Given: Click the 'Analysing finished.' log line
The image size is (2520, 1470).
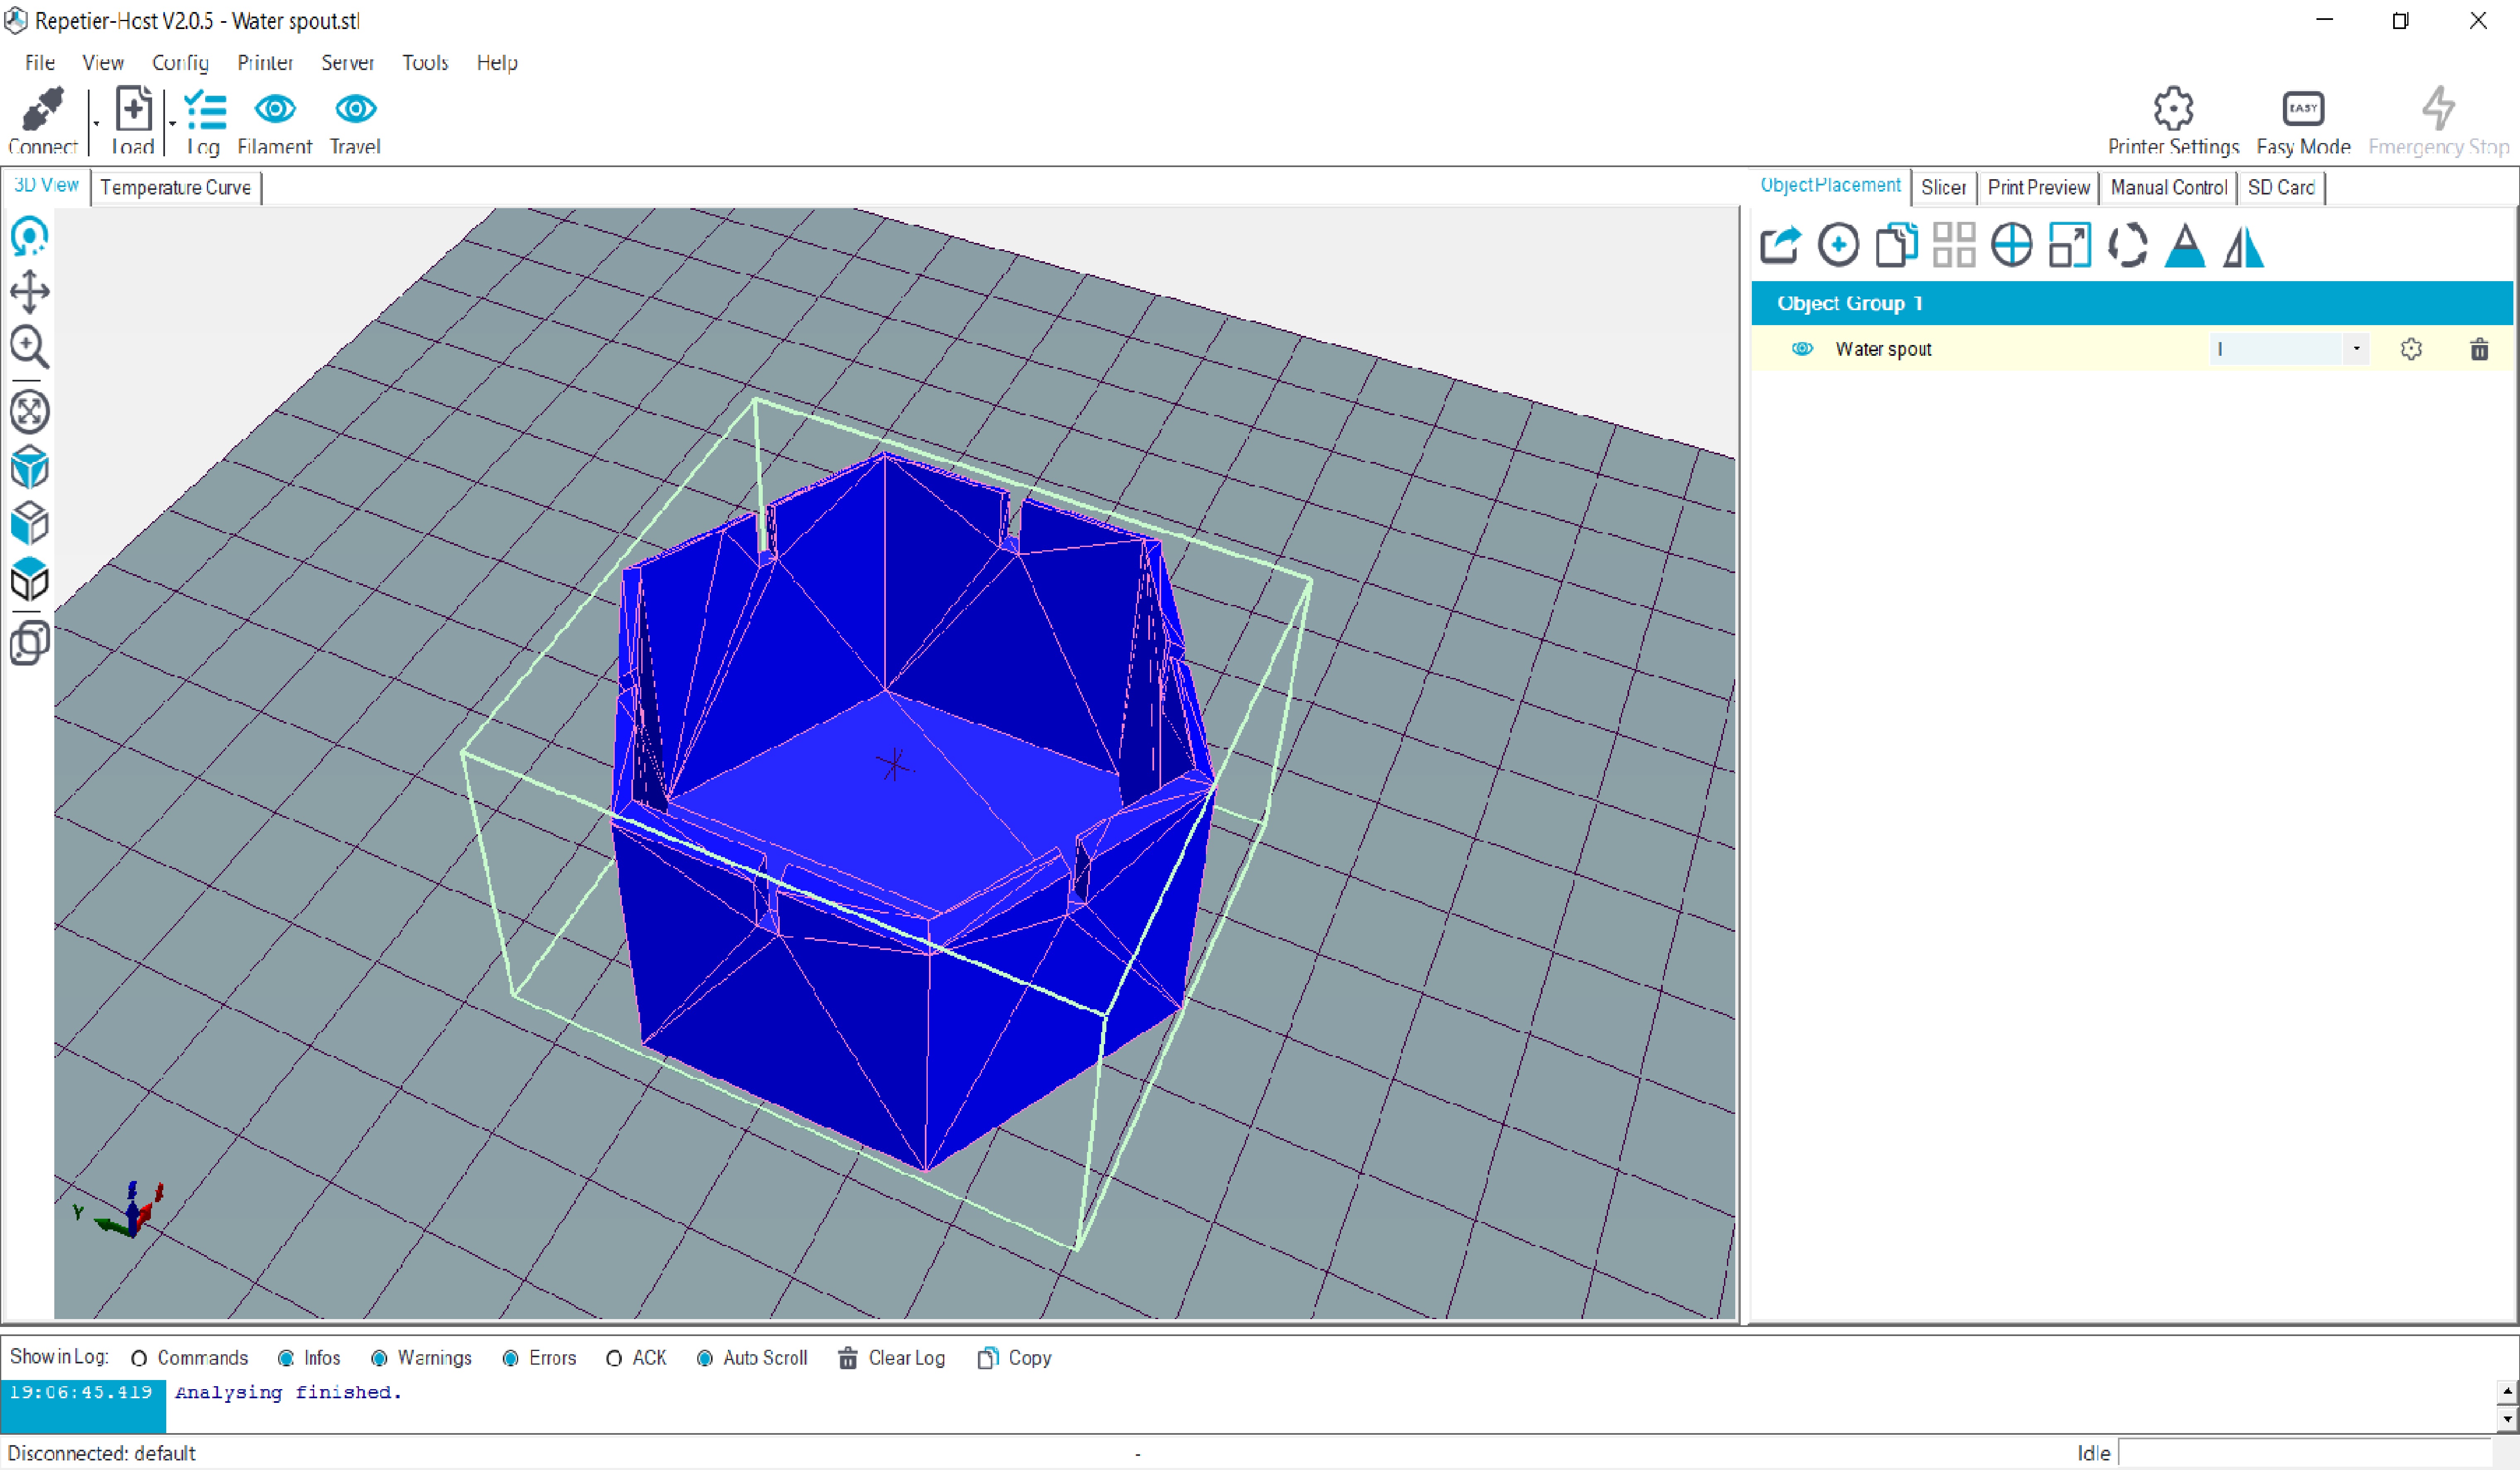Looking at the screenshot, I should [x=289, y=1393].
